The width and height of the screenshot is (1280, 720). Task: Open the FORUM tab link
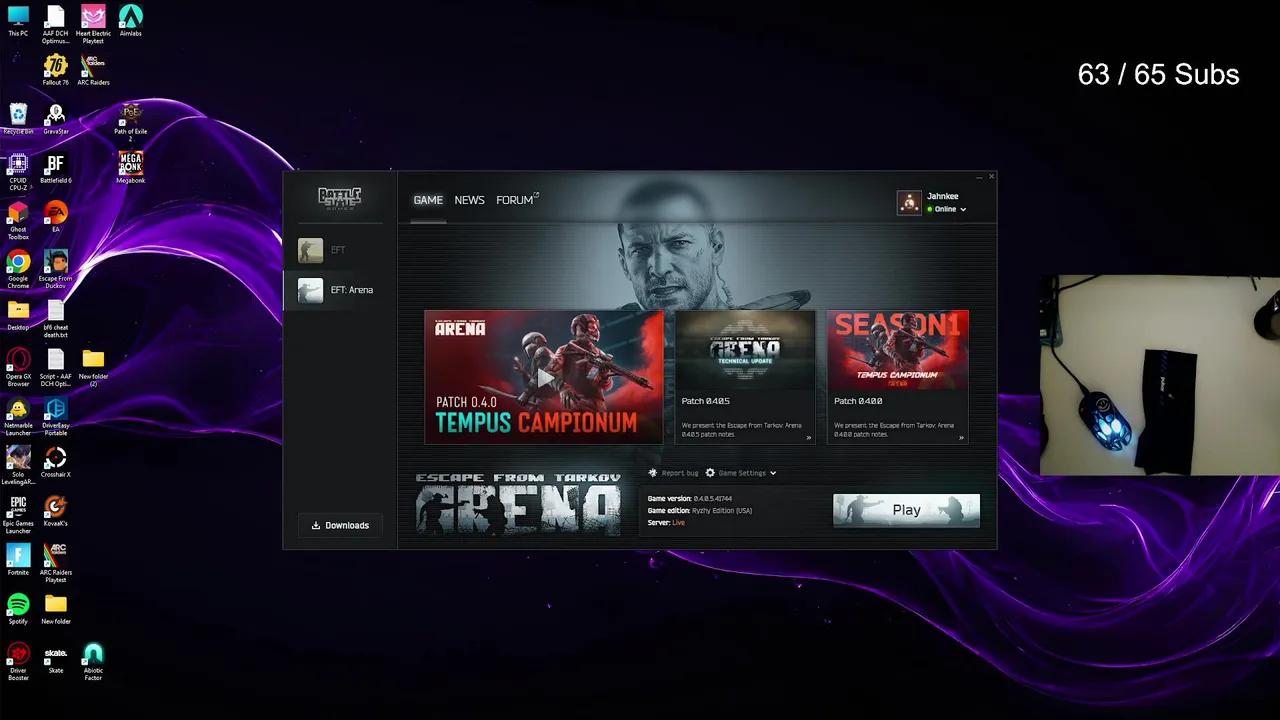tap(517, 200)
